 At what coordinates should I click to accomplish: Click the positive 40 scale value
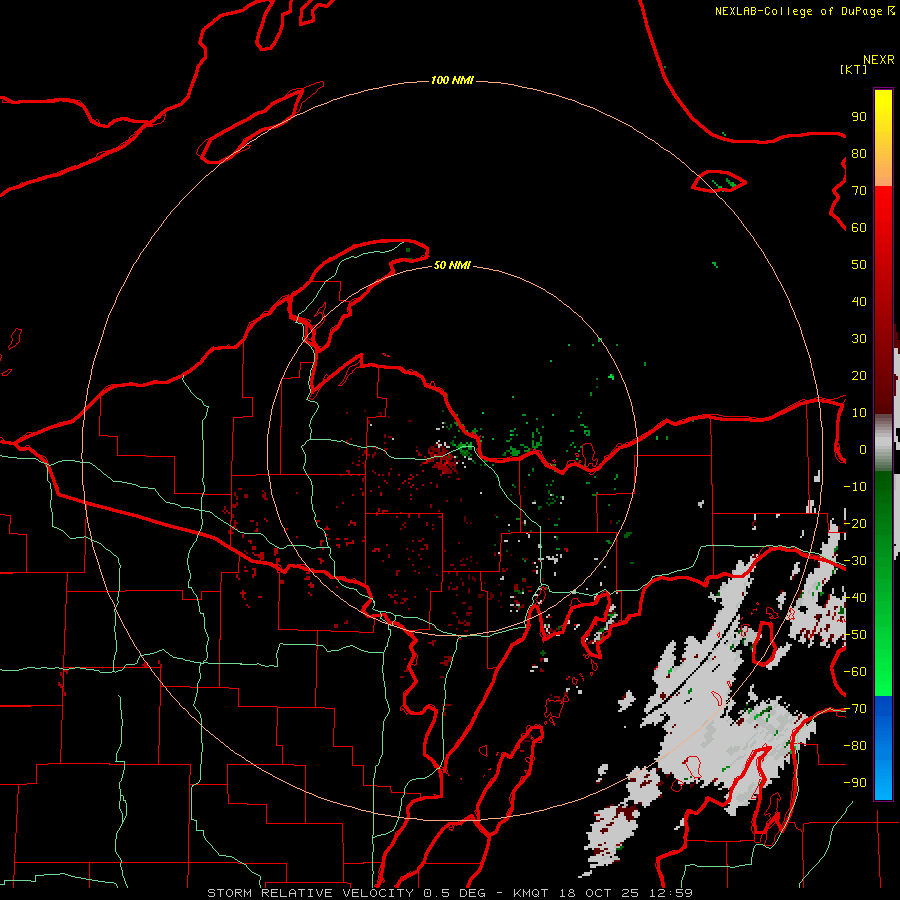click(859, 301)
